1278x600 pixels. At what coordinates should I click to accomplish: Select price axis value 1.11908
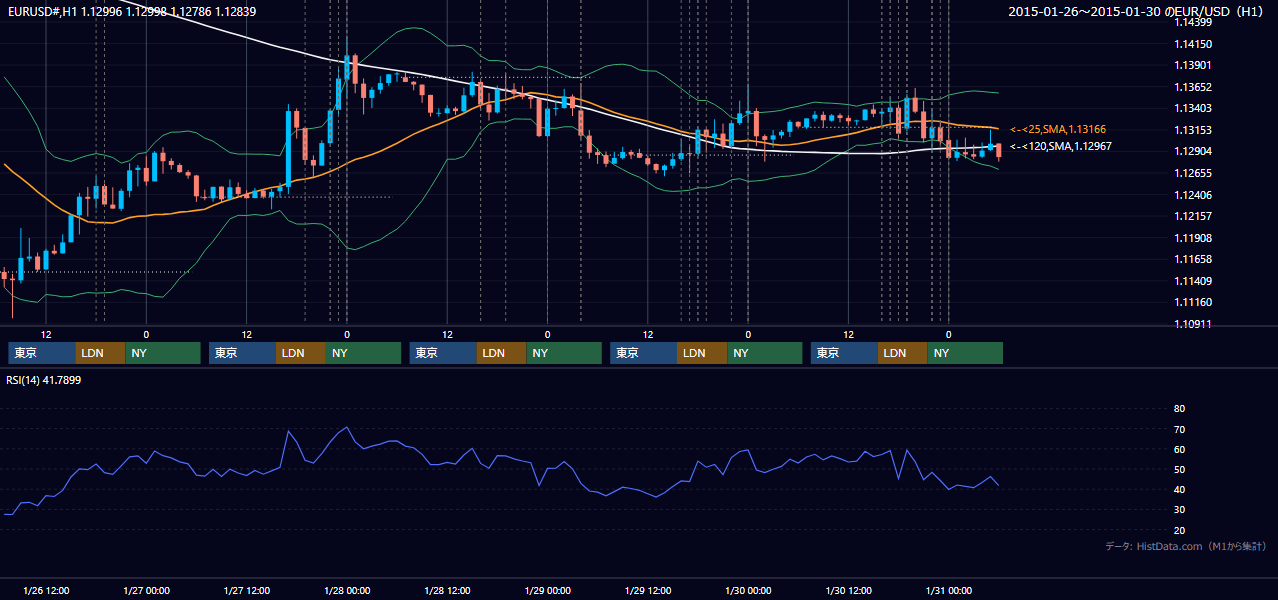(x=1193, y=238)
